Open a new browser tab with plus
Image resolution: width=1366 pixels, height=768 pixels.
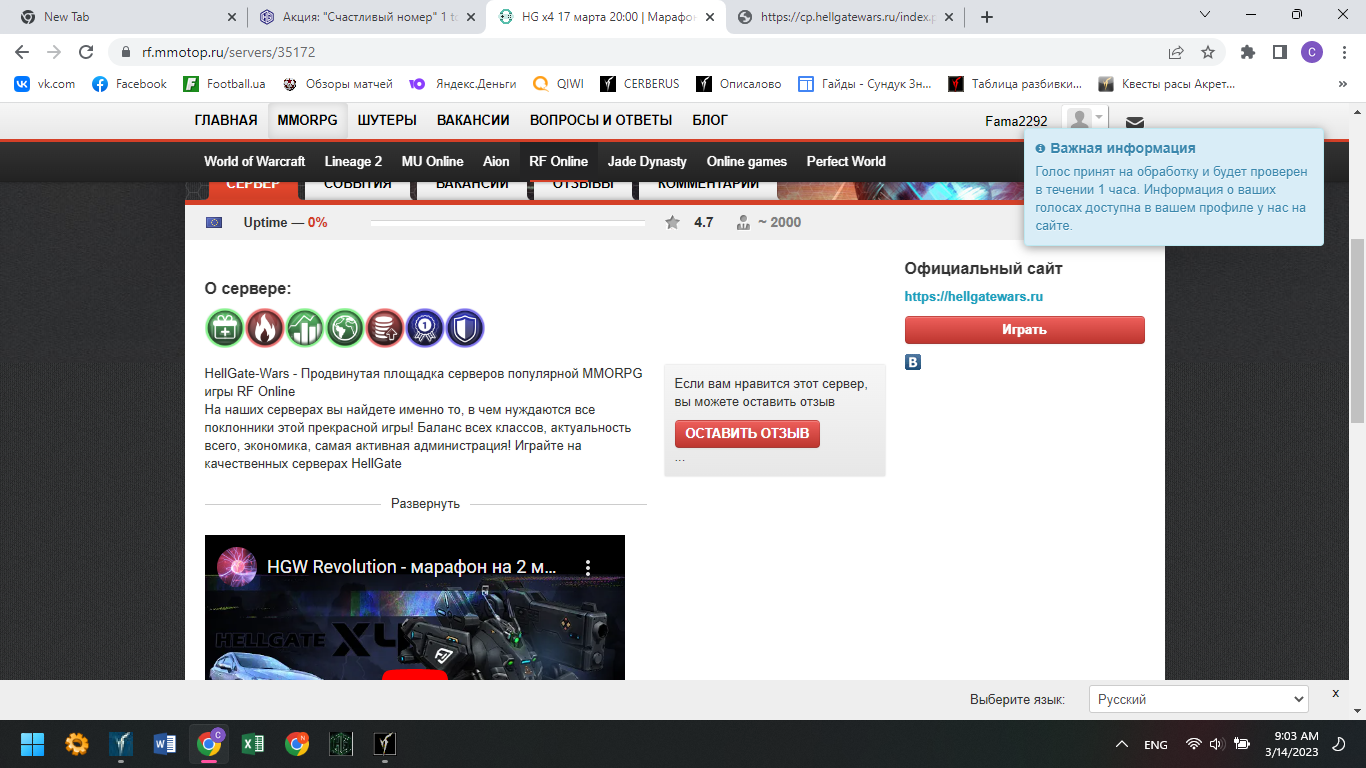pos(987,17)
